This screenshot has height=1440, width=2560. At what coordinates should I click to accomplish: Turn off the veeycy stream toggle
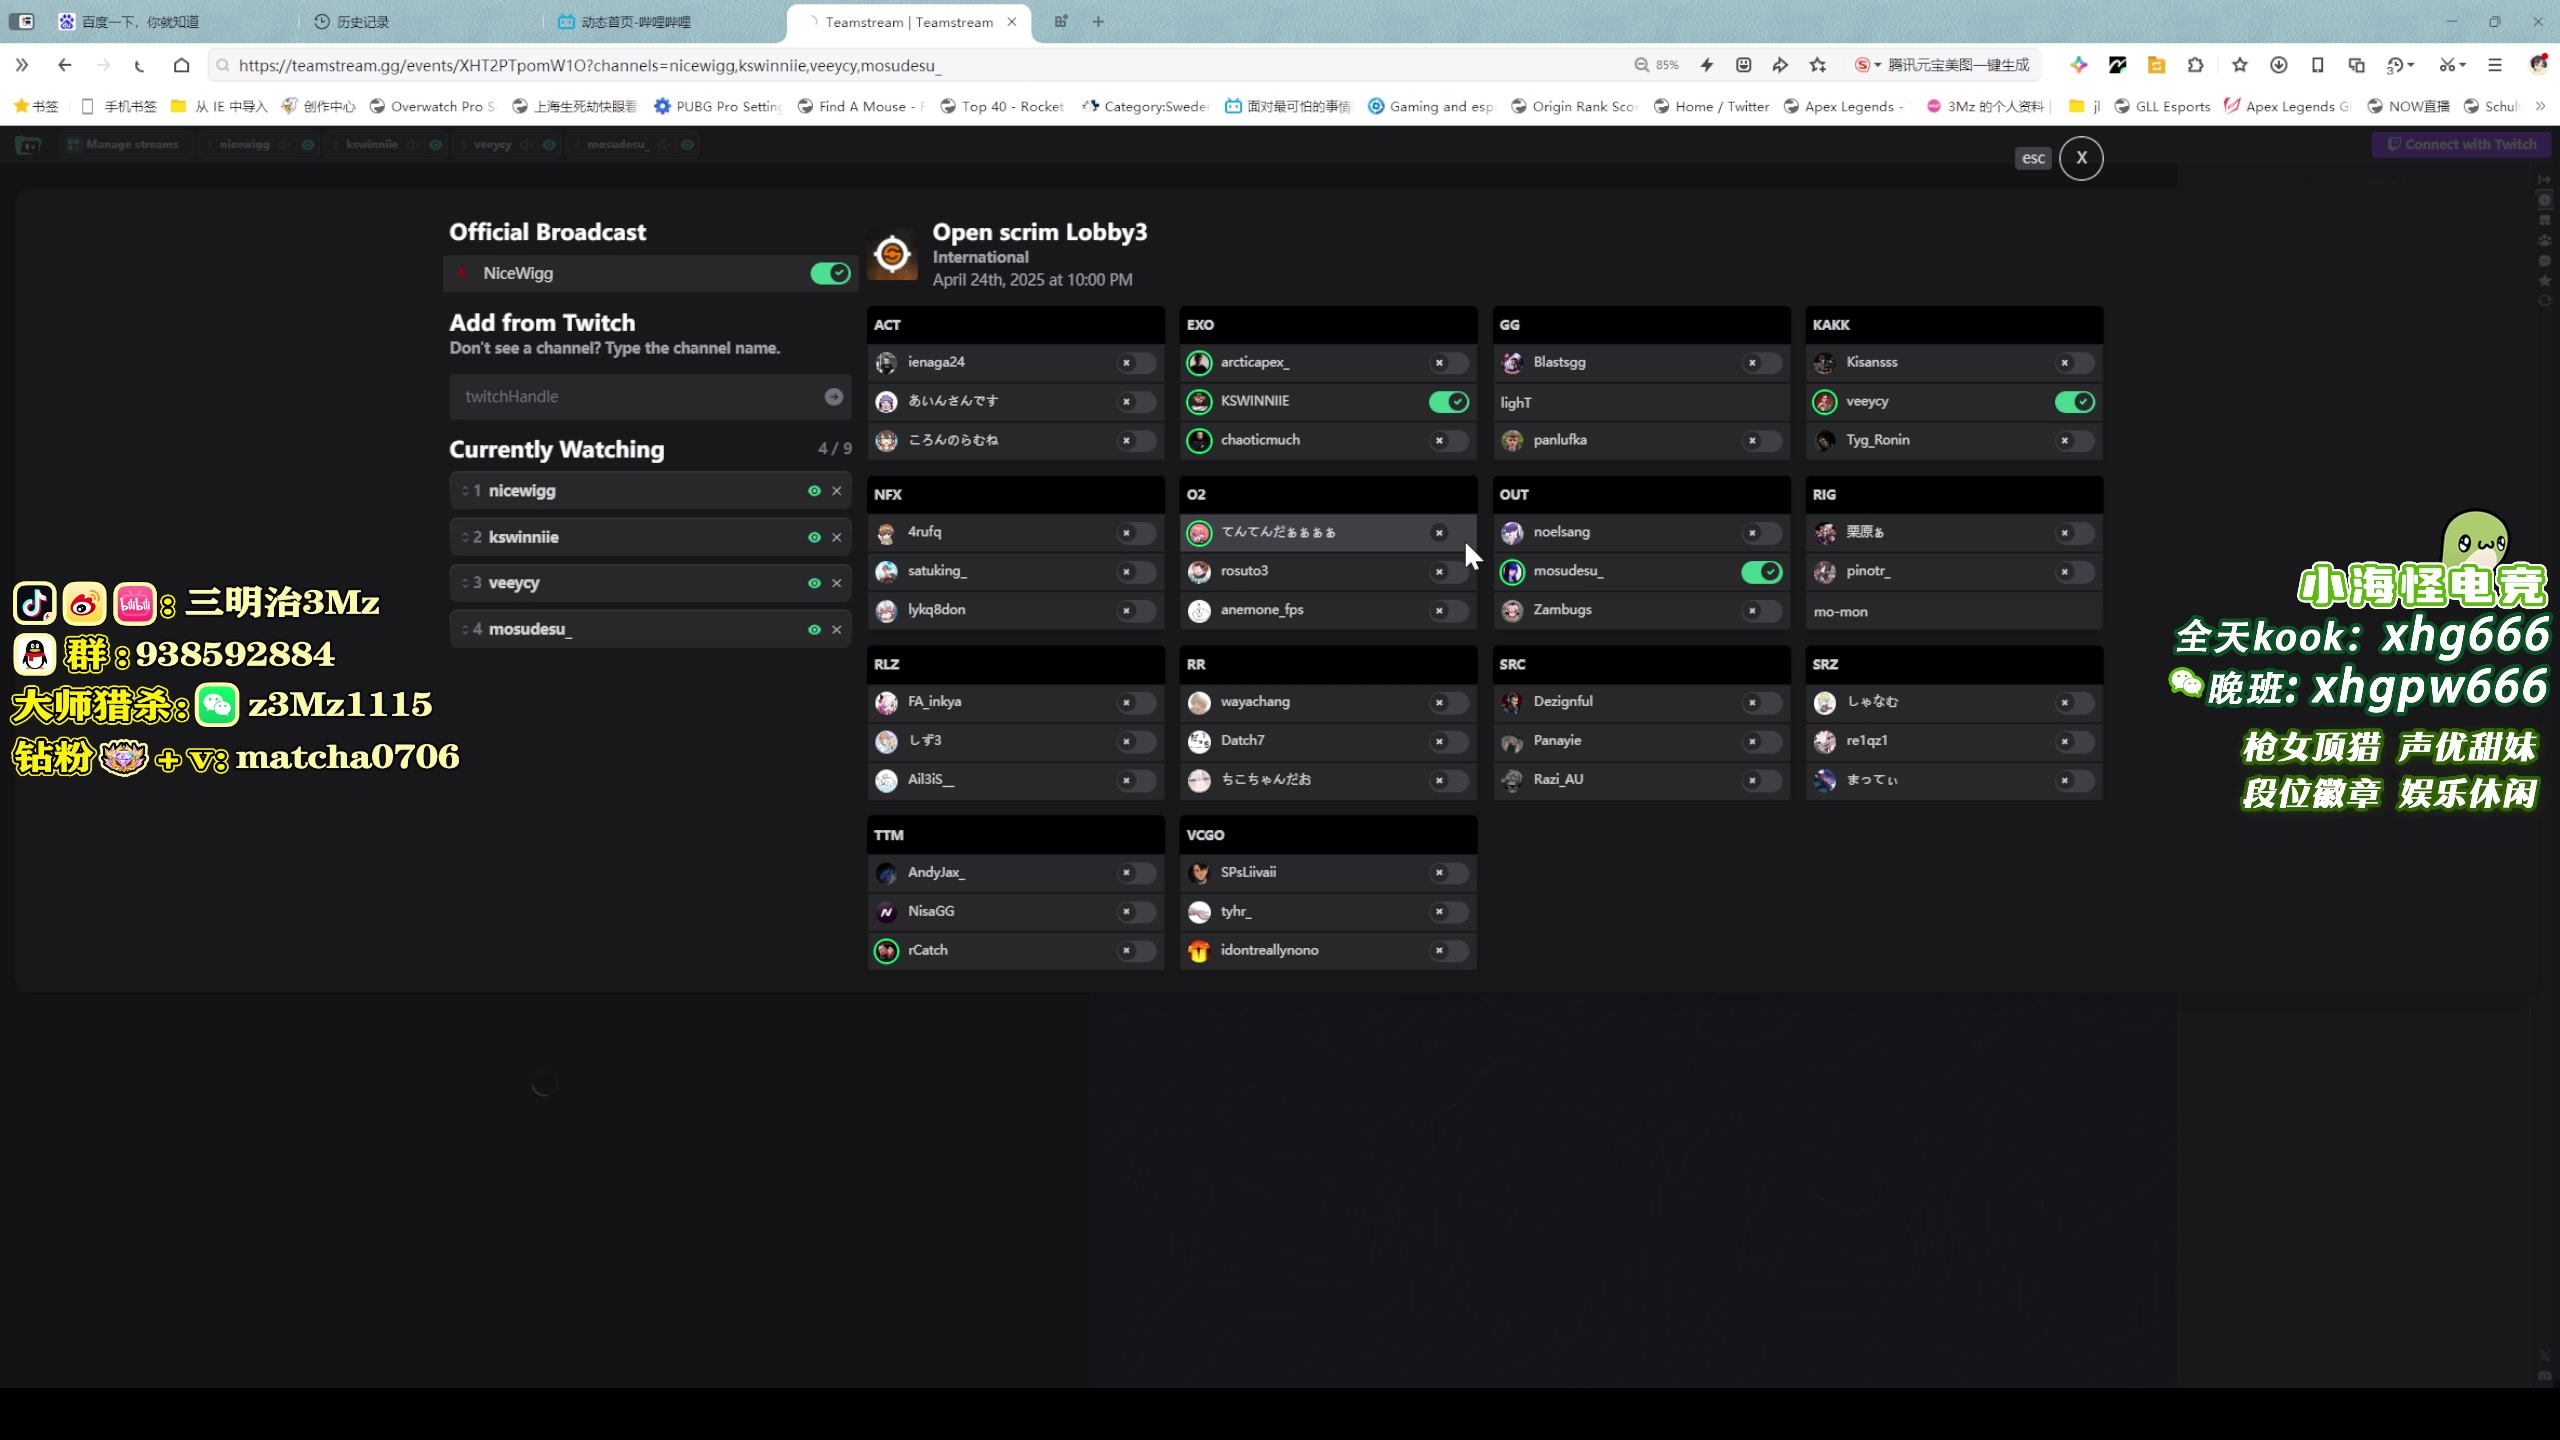(2075, 401)
